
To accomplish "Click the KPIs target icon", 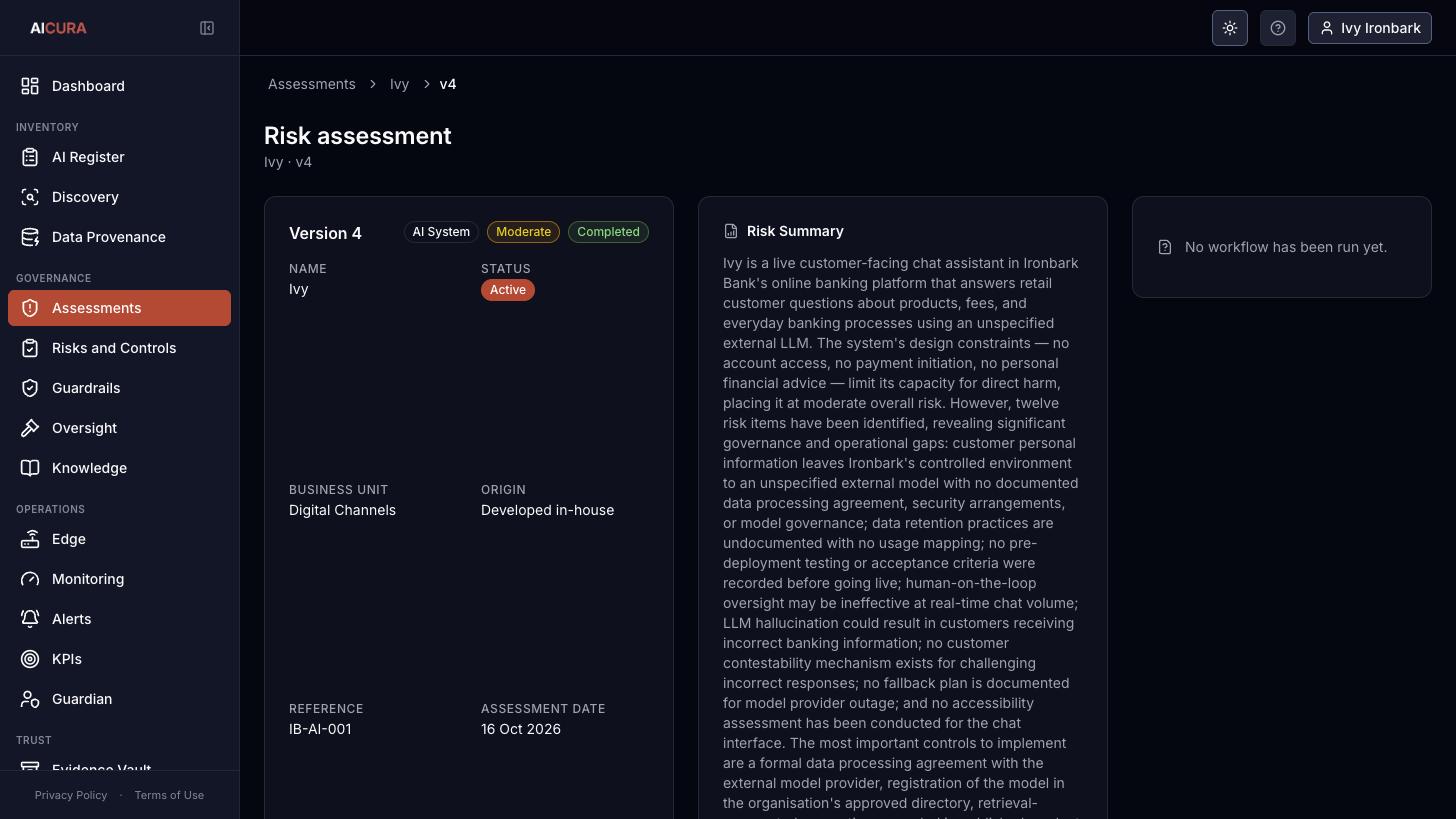I will pos(30,659).
